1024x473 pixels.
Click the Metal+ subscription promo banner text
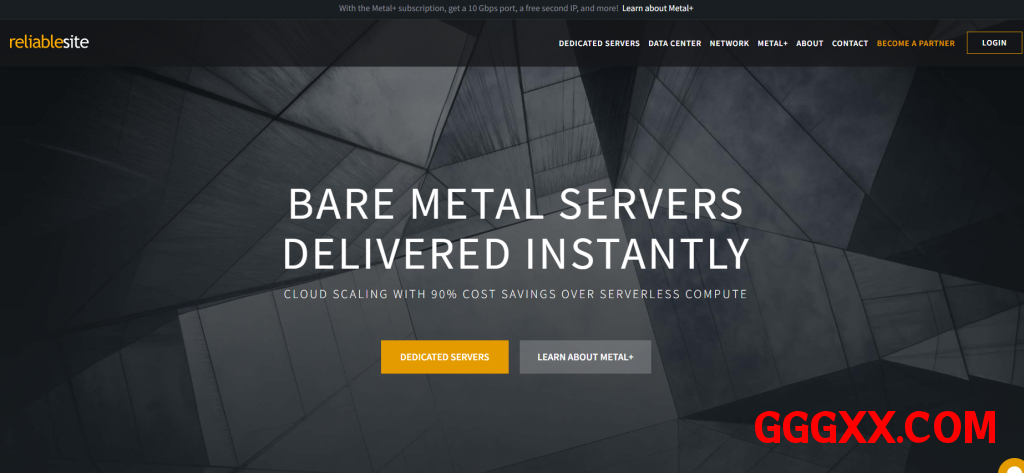click(477, 8)
